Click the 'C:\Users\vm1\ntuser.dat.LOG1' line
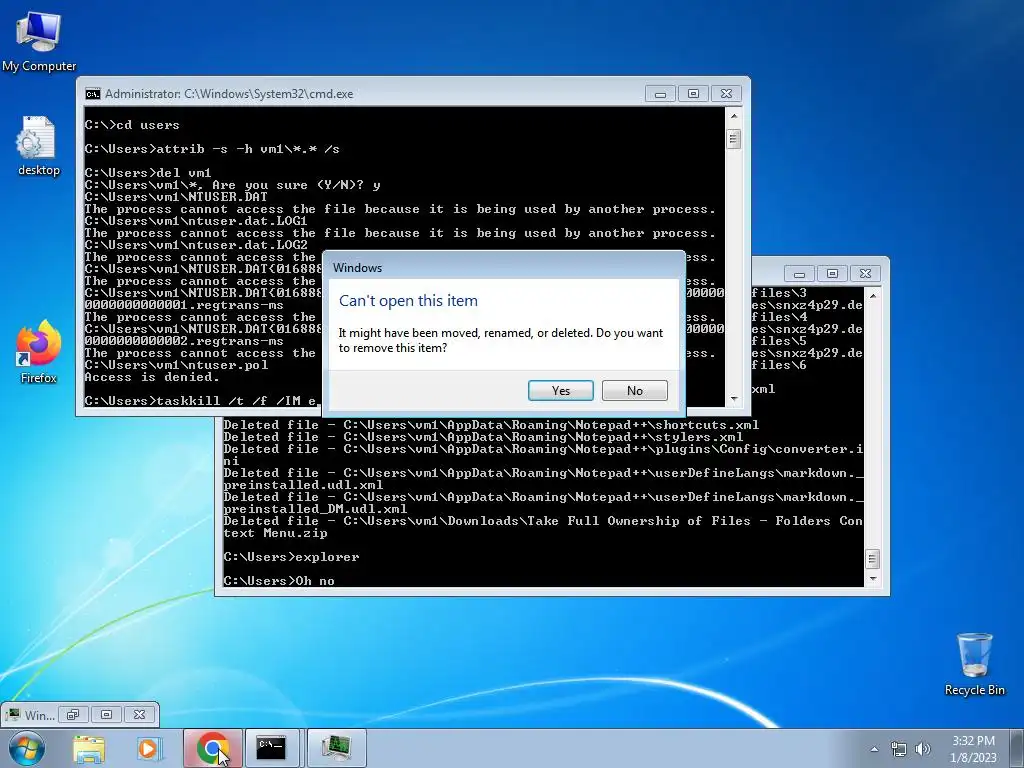 tap(196, 221)
